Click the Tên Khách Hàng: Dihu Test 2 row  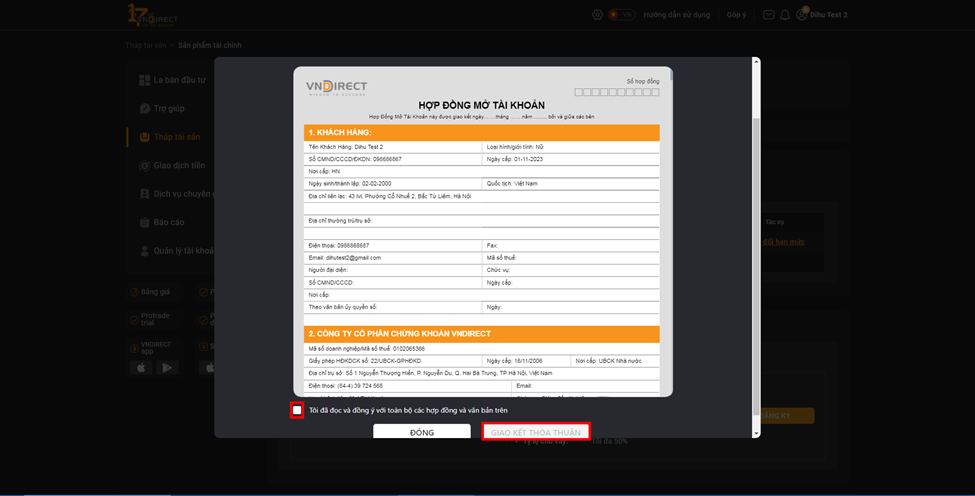tap(393, 147)
